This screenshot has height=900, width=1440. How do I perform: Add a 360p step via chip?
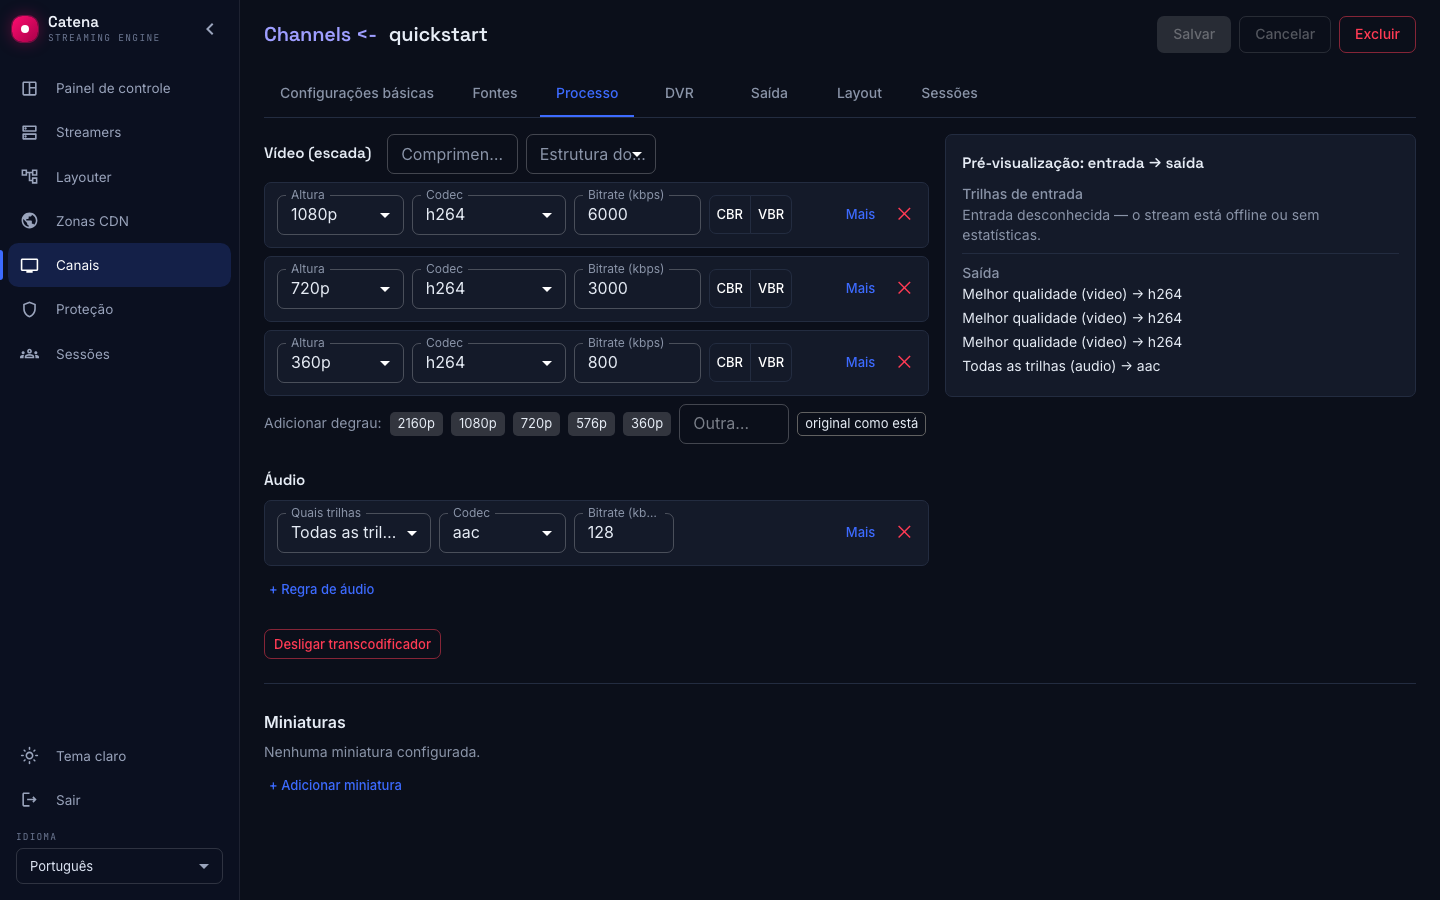tap(647, 423)
